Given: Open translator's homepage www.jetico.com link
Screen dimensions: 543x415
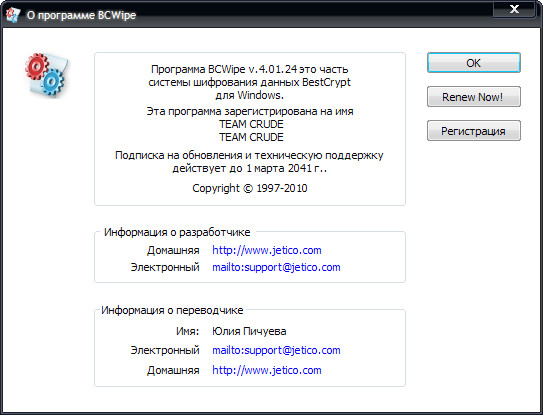Looking at the screenshot, I should [x=267, y=370].
